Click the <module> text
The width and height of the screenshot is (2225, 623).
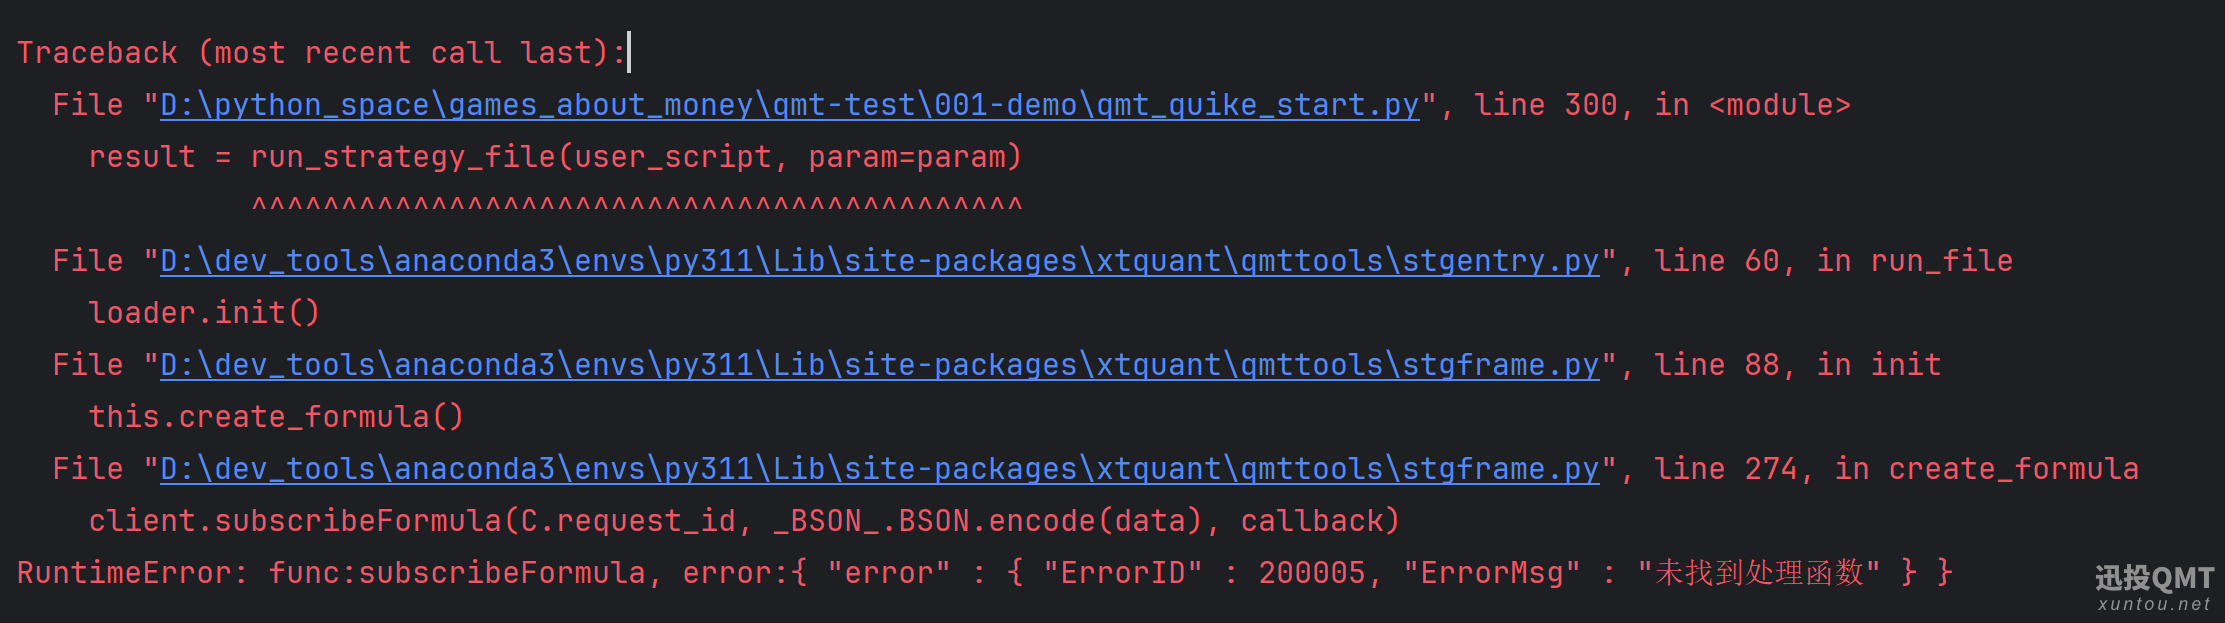click(x=1780, y=105)
